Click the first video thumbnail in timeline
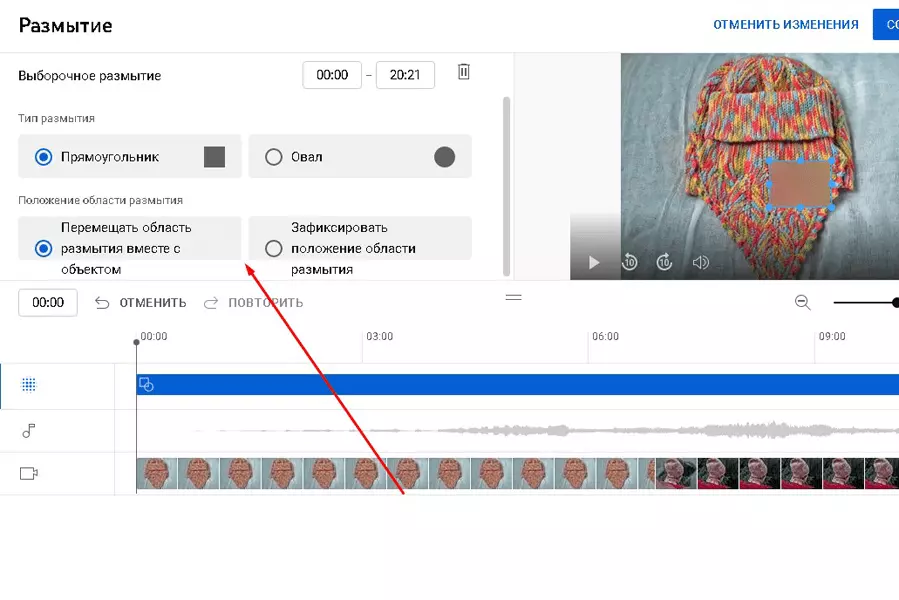This screenshot has width=899, height=600. [x=157, y=473]
